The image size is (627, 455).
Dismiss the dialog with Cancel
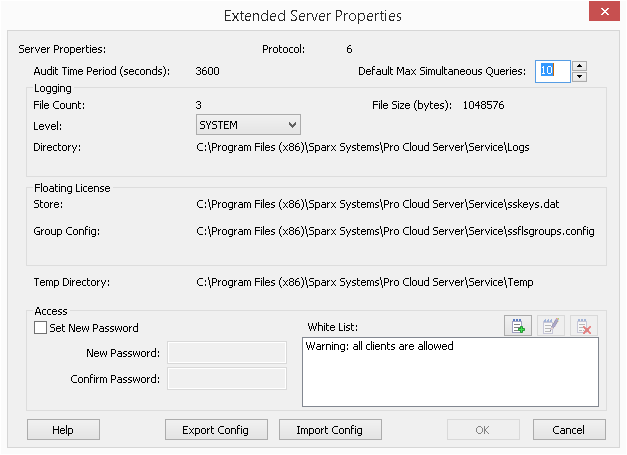click(x=567, y=430)
